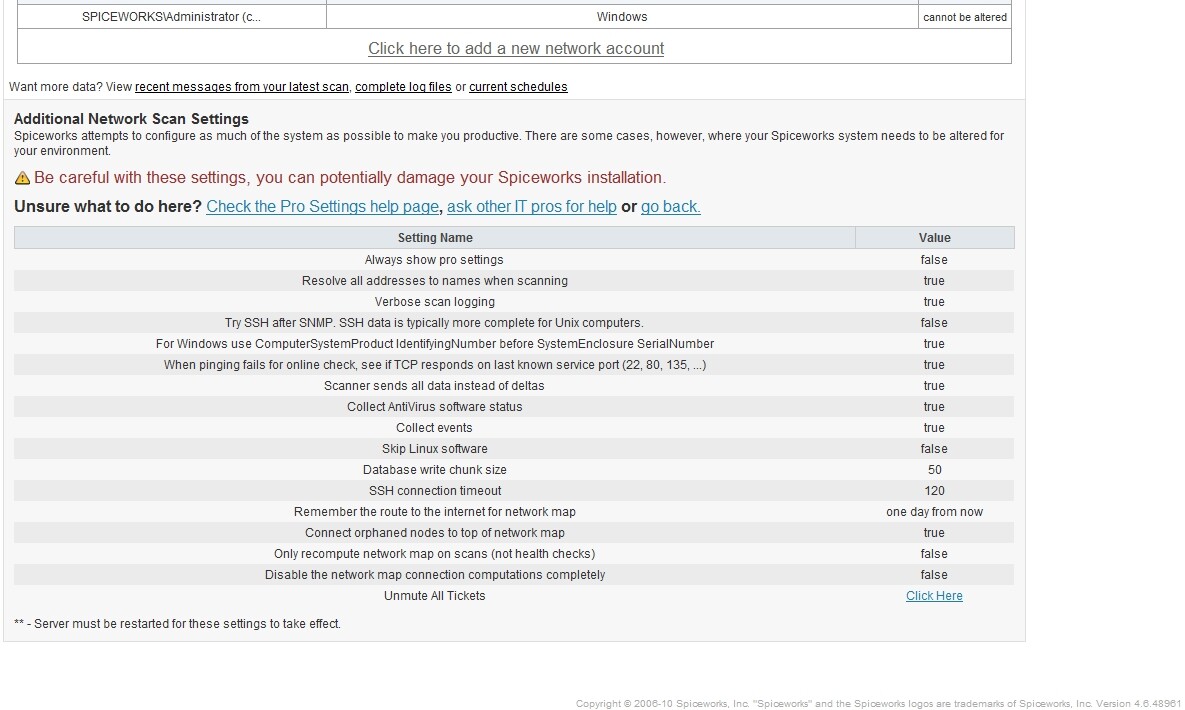Image resolution: width=1185 pixels, height=710 pixels.
Task: Click the Database write chunk size value
Action: point(933,469)
